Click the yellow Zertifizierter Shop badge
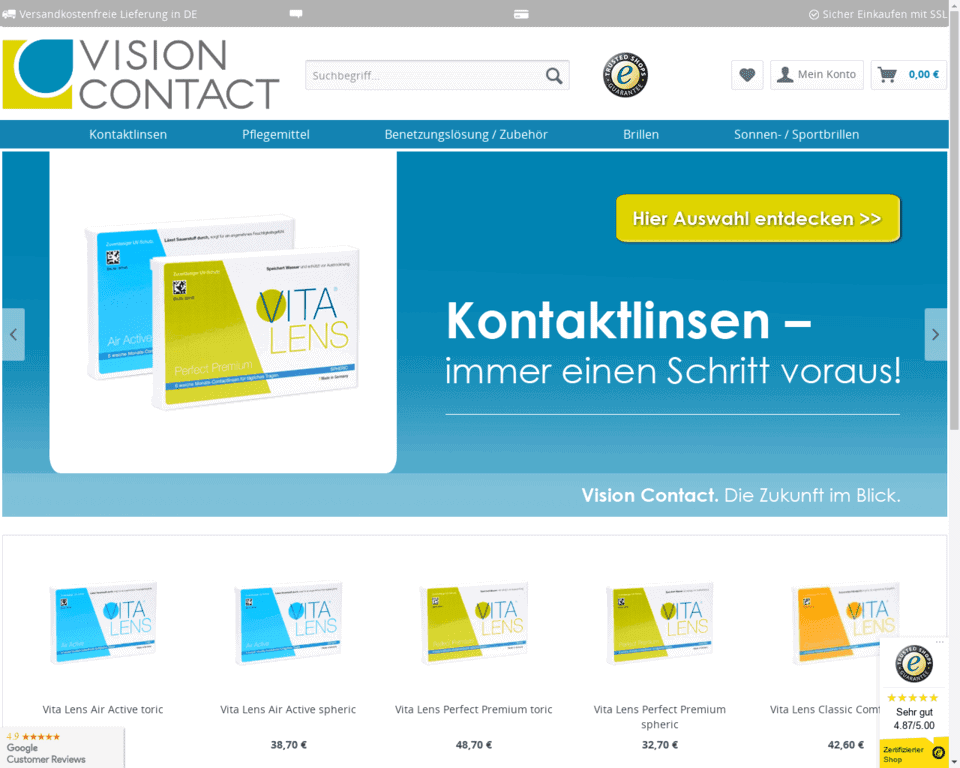The width and height of the screenshot is (960, 768). [x=905, y=750]
